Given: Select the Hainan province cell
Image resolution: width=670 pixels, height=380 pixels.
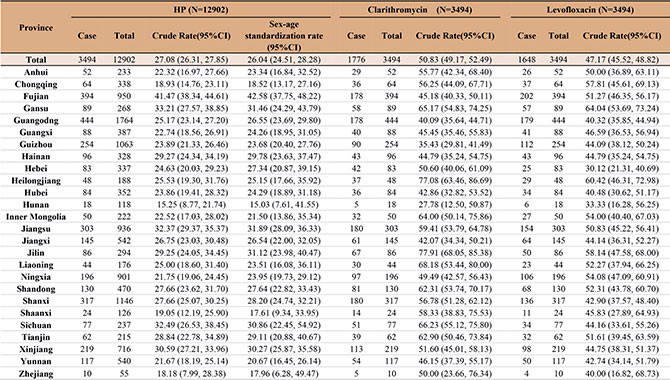Looking at the screenshot, I should [36, 156].
